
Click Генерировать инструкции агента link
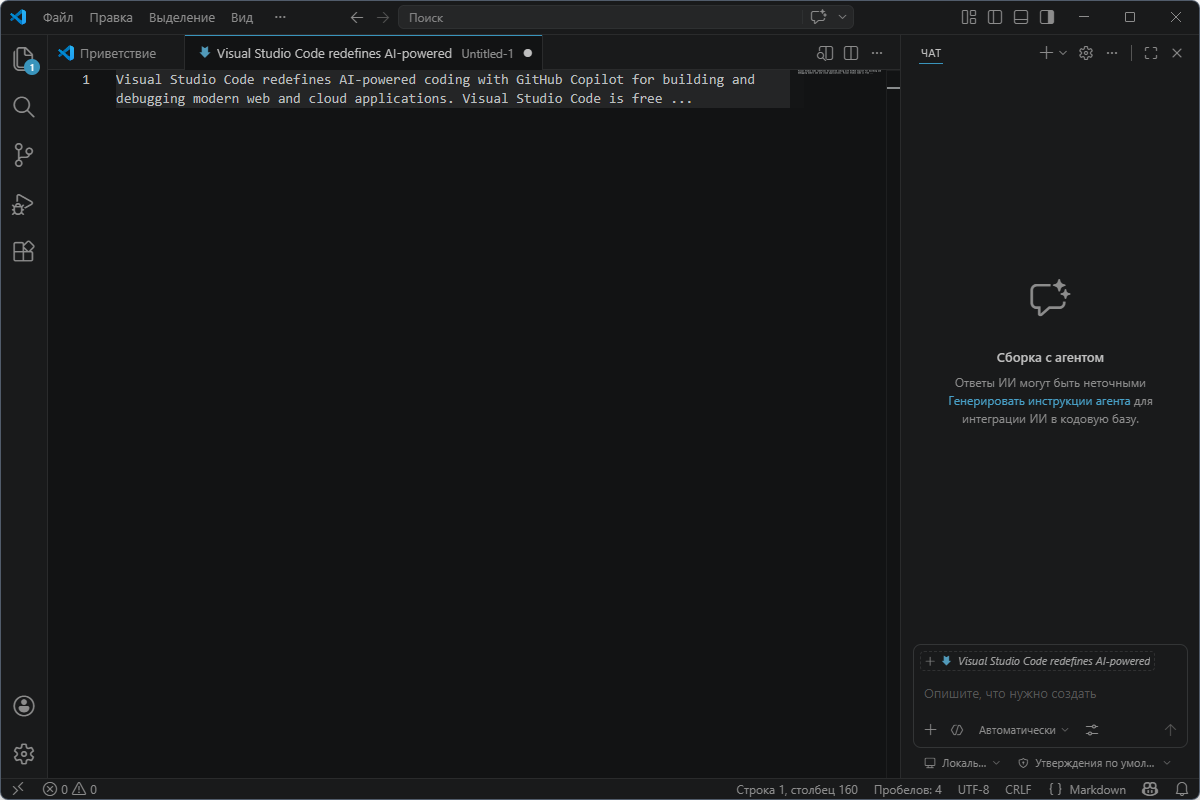click(1039, 401)
